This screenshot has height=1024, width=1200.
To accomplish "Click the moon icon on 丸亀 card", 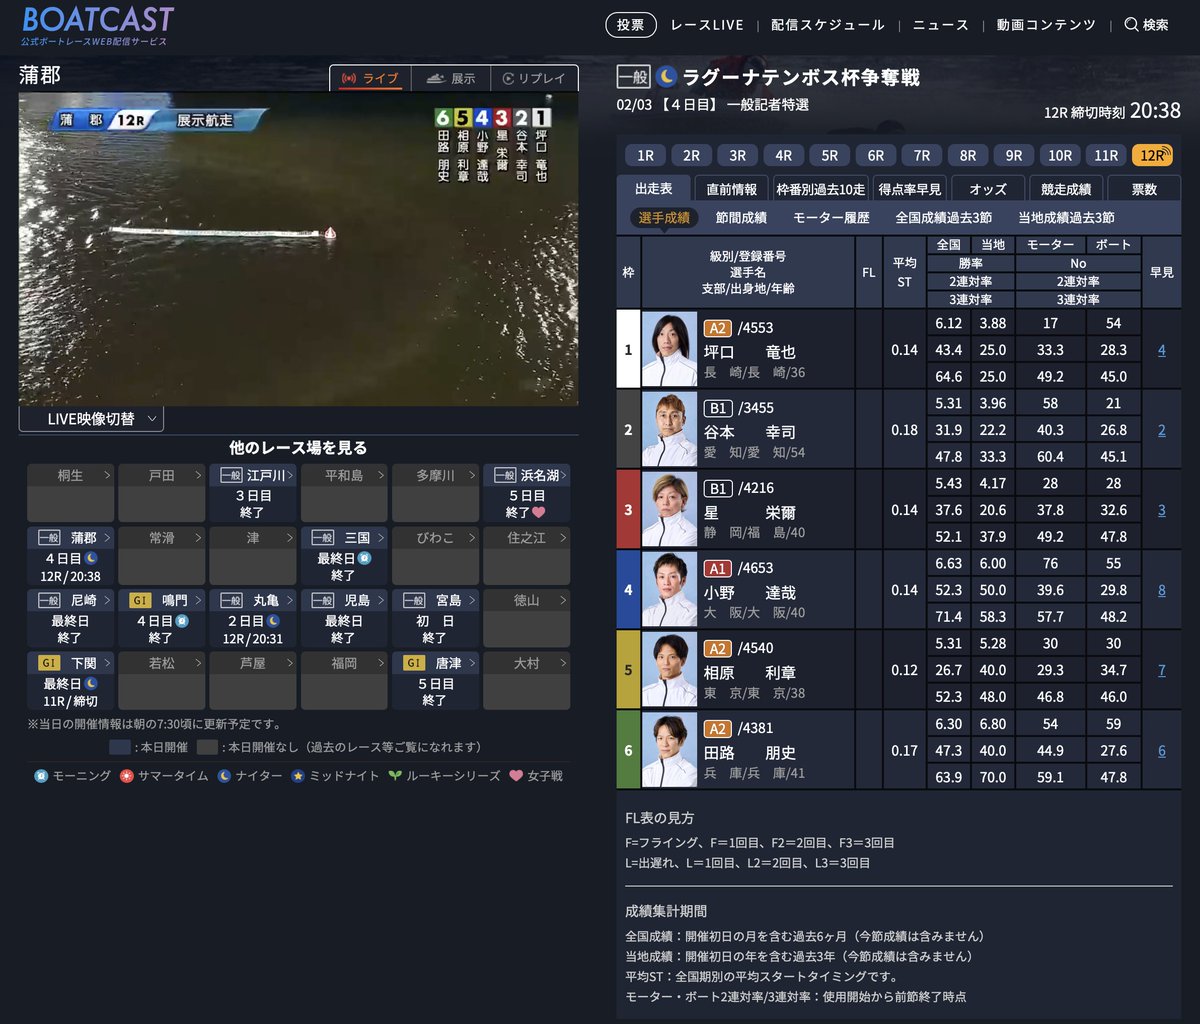I will point(274,620).
